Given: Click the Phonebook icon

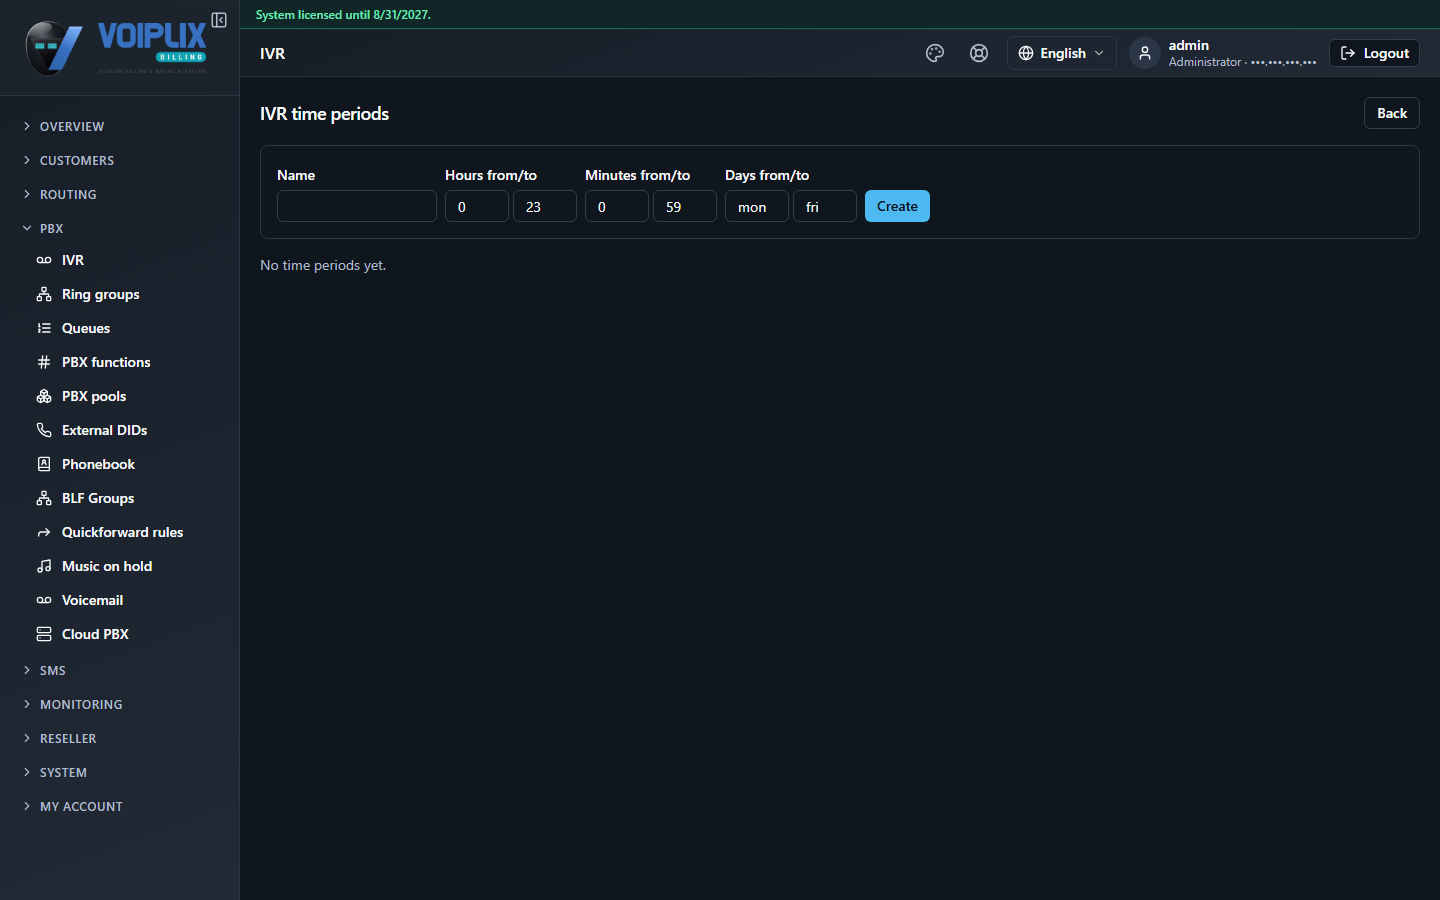Looking at the screenshot, I should point(44,464).
